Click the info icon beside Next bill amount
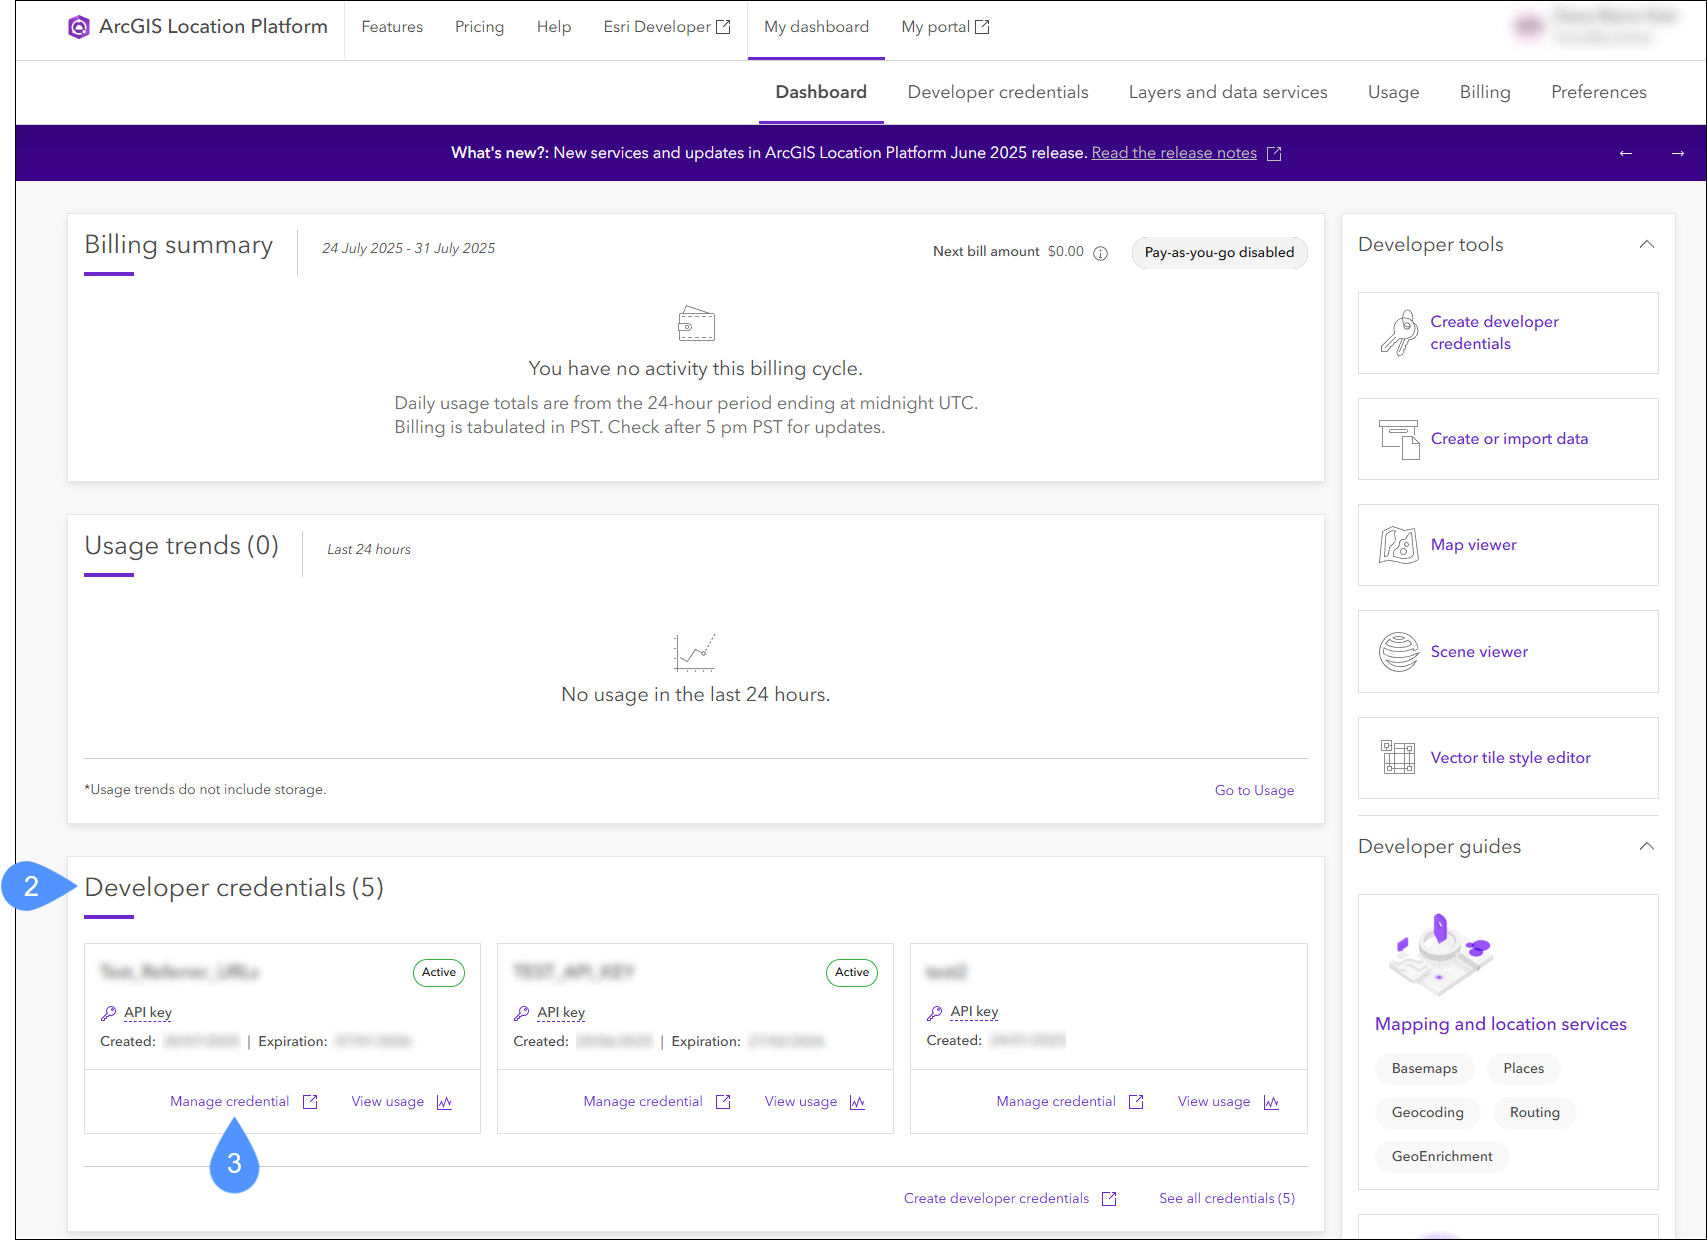This screenshot has width=1707, height=1240. pos(1100,253)
